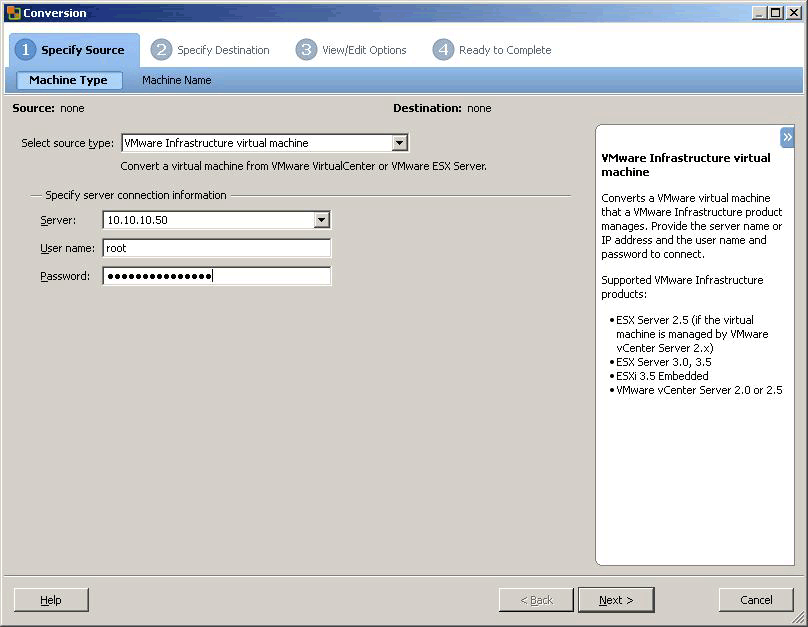Click the Help button
This screenshot has height=627, width=808.
(x=51, y=600)
